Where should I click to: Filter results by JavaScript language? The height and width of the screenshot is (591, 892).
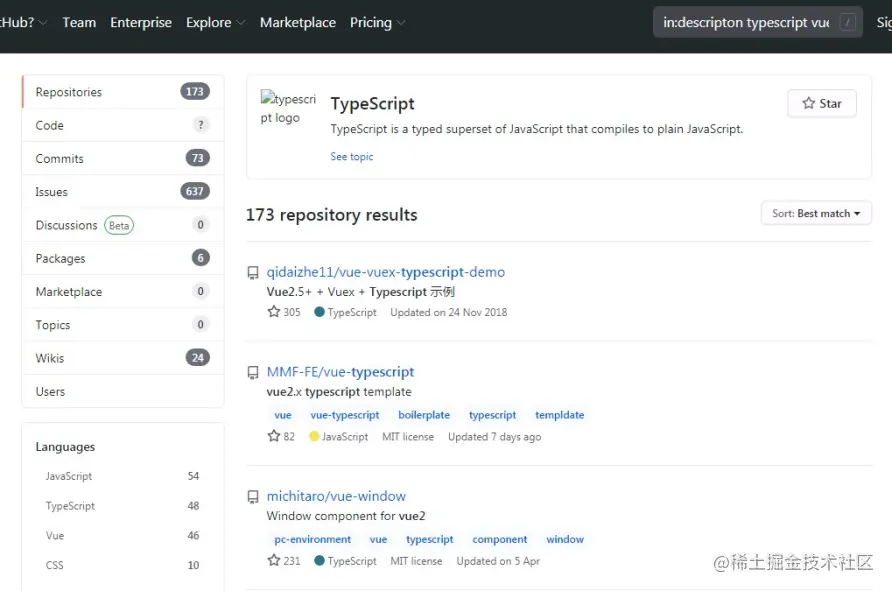tap(69, 476)
